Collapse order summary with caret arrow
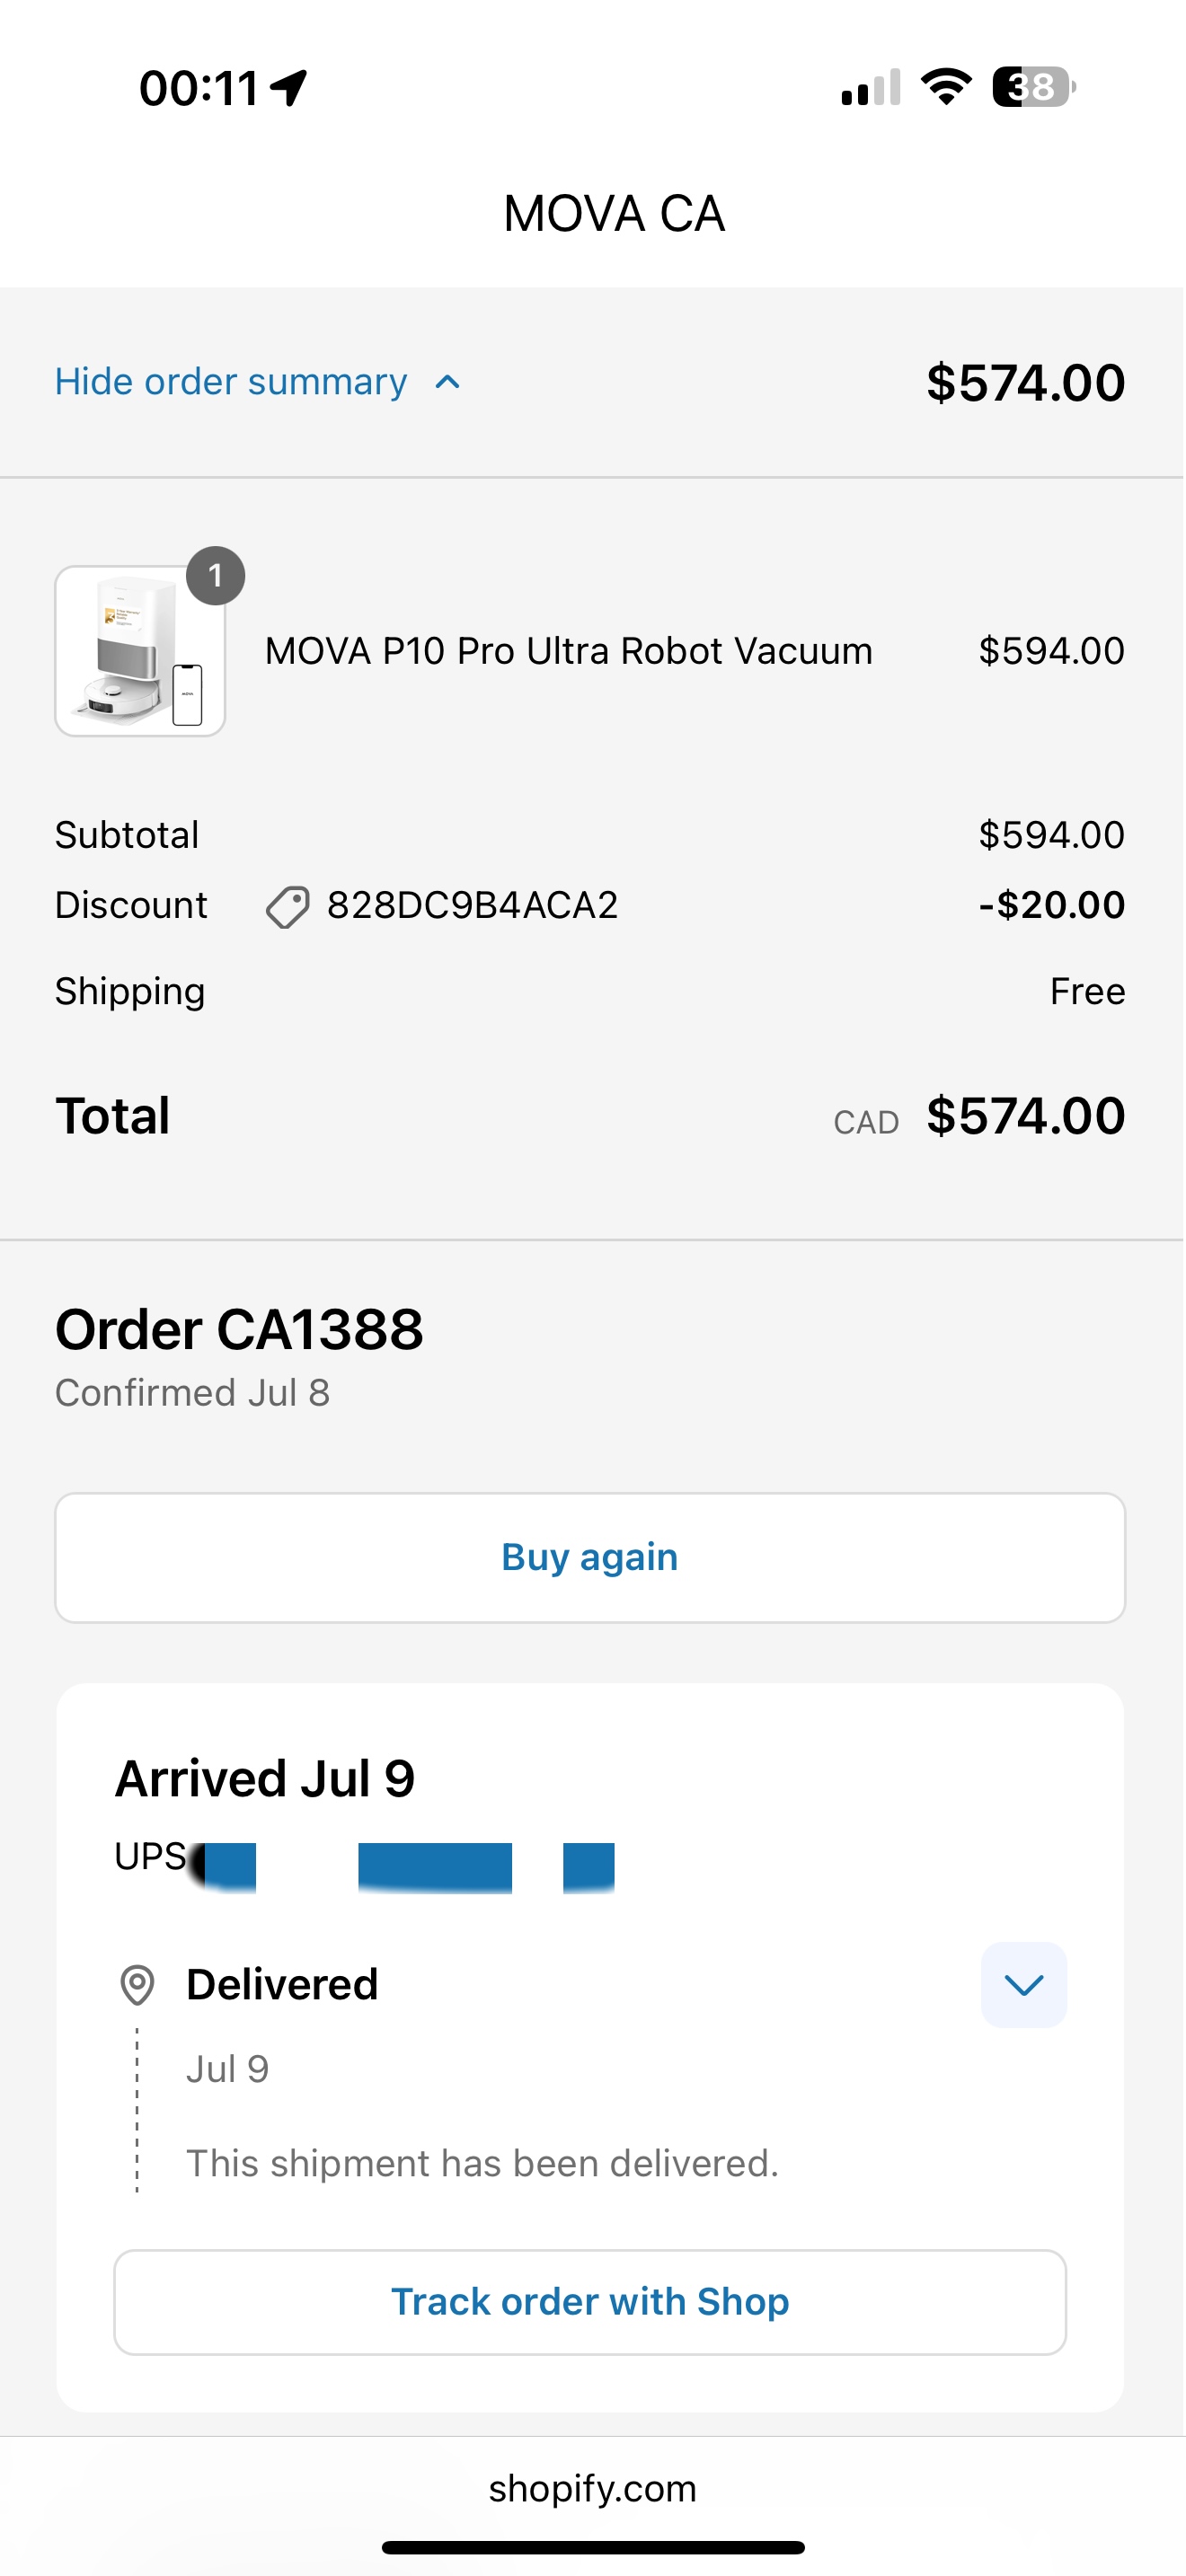This screenshot has height=2576, width=1186. pos(448,382)
